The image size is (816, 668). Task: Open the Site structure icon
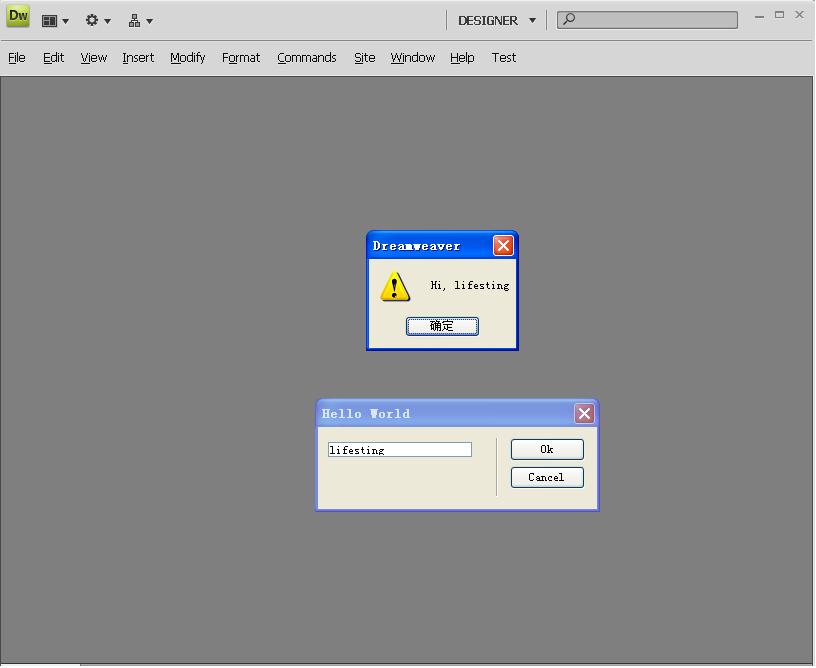pyautogui.click(x=134, y=20)
